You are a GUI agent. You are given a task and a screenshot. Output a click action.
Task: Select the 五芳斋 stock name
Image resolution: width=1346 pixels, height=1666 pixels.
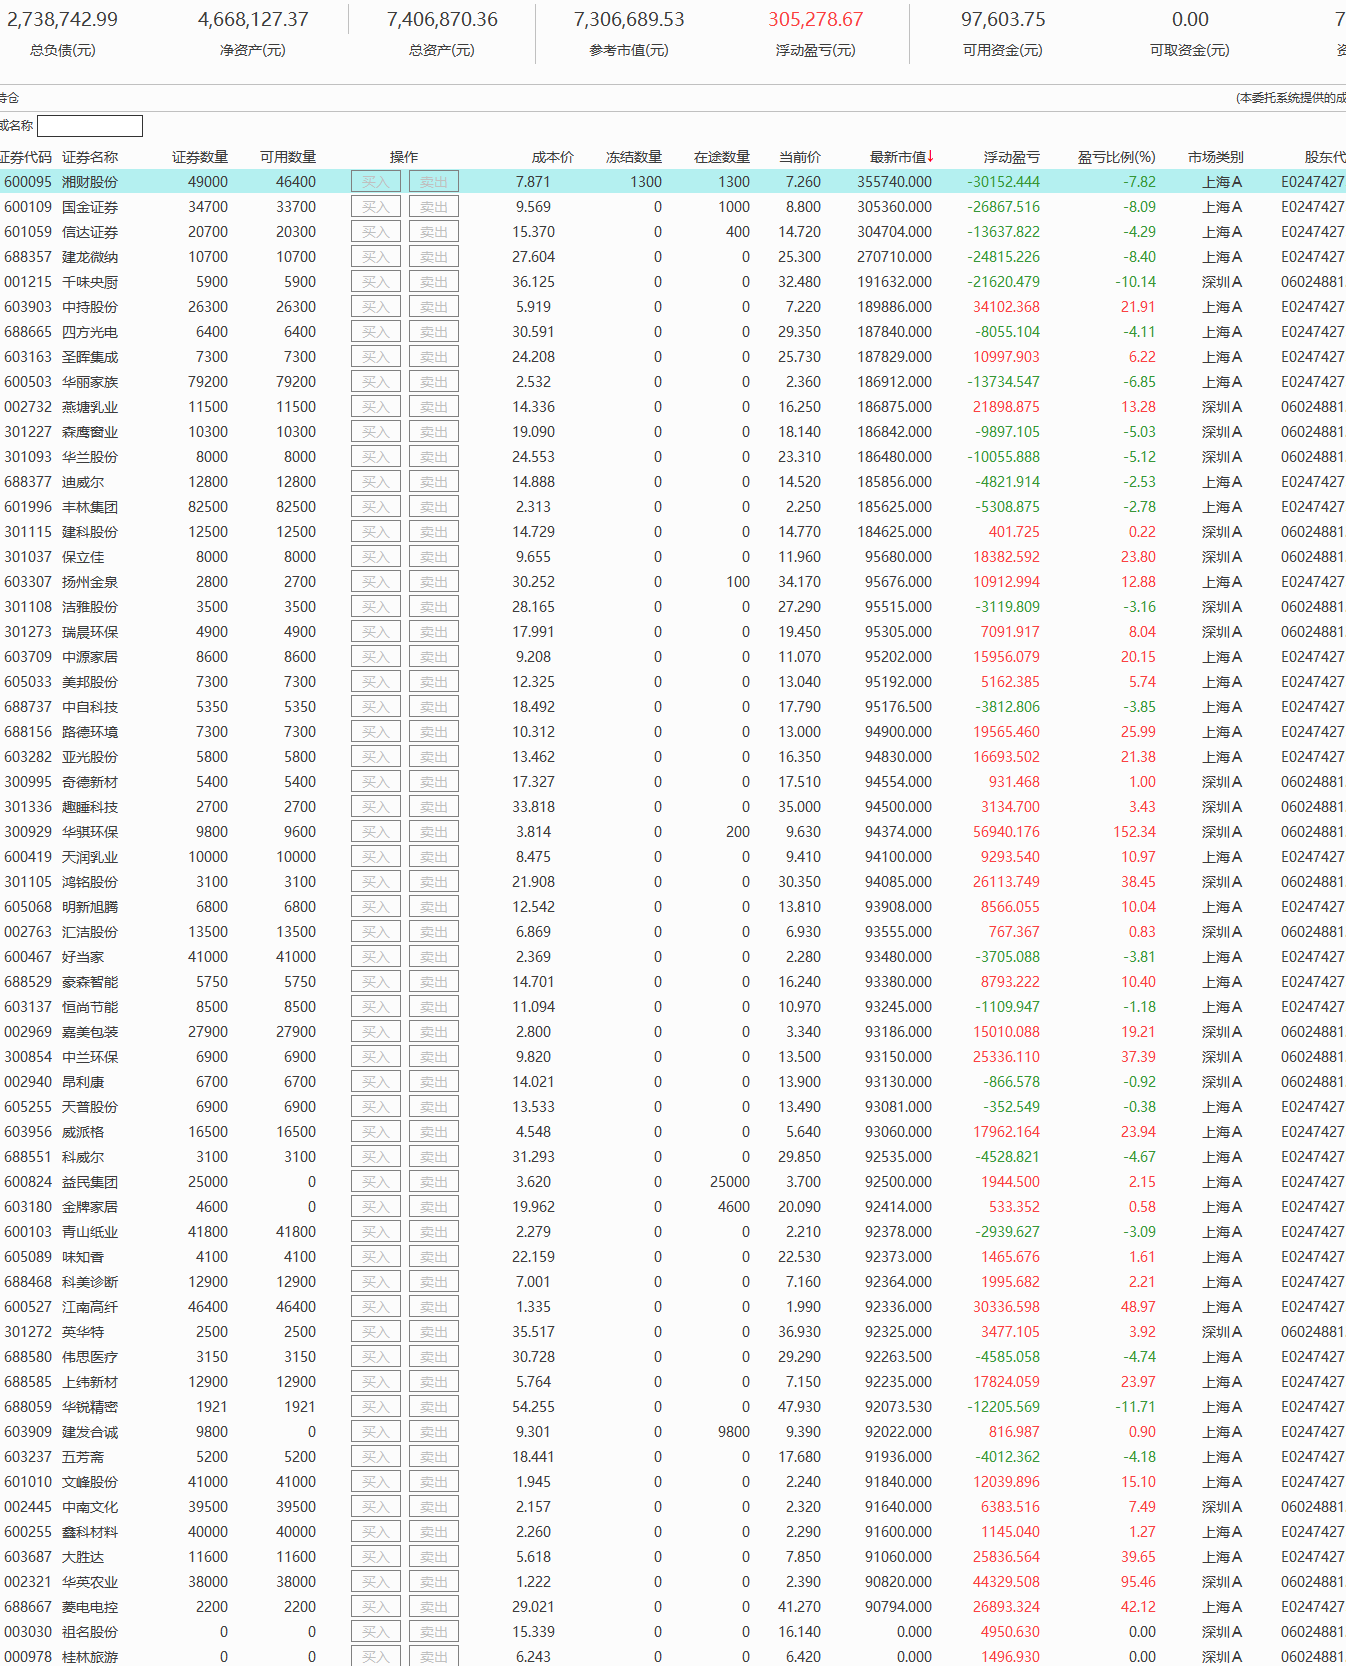pyautogui.click(x=83, y=1457)
